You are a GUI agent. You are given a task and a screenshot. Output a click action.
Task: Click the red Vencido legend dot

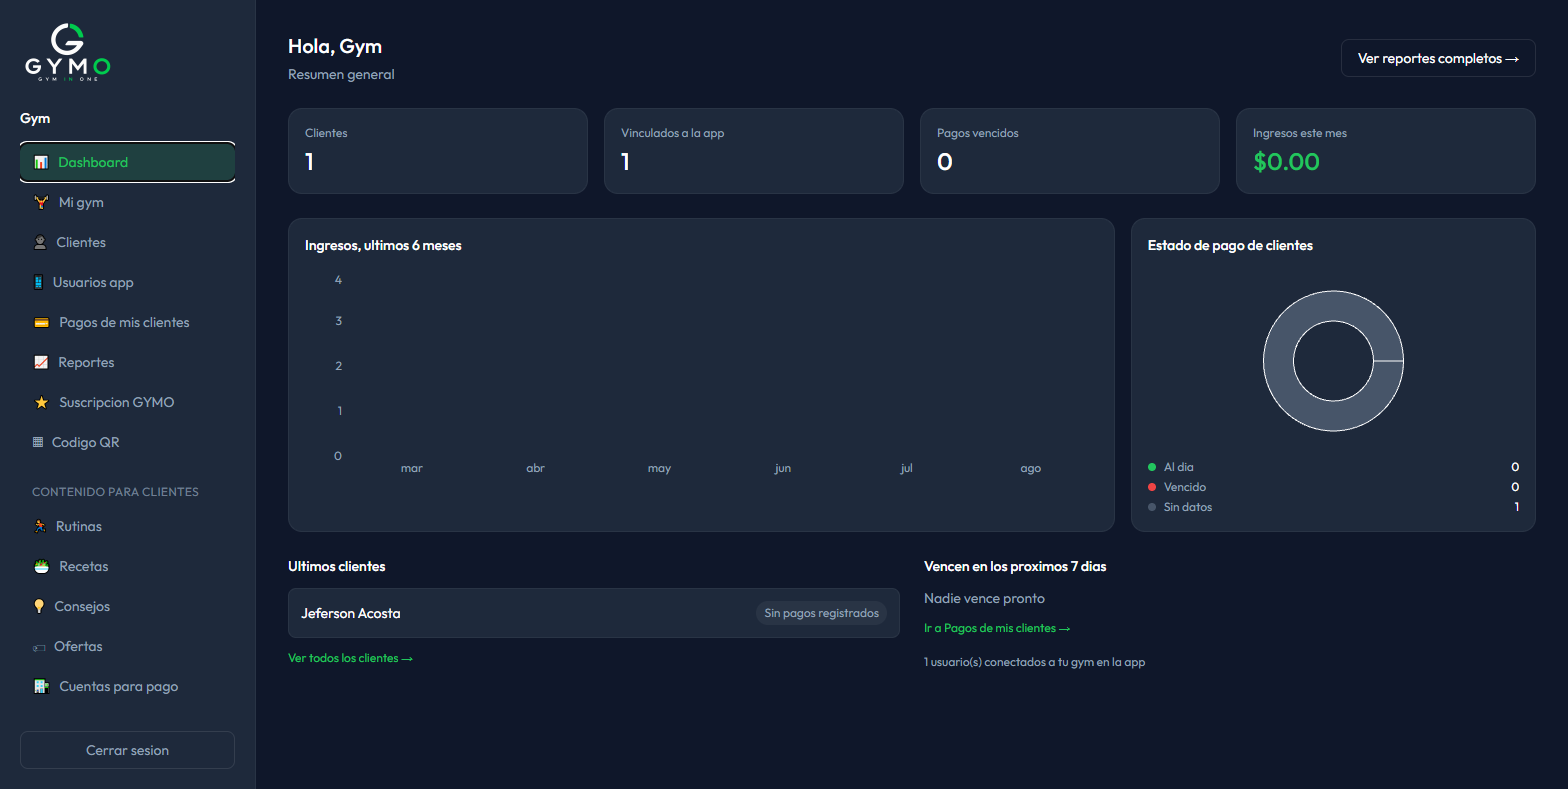click(1152, 487)
